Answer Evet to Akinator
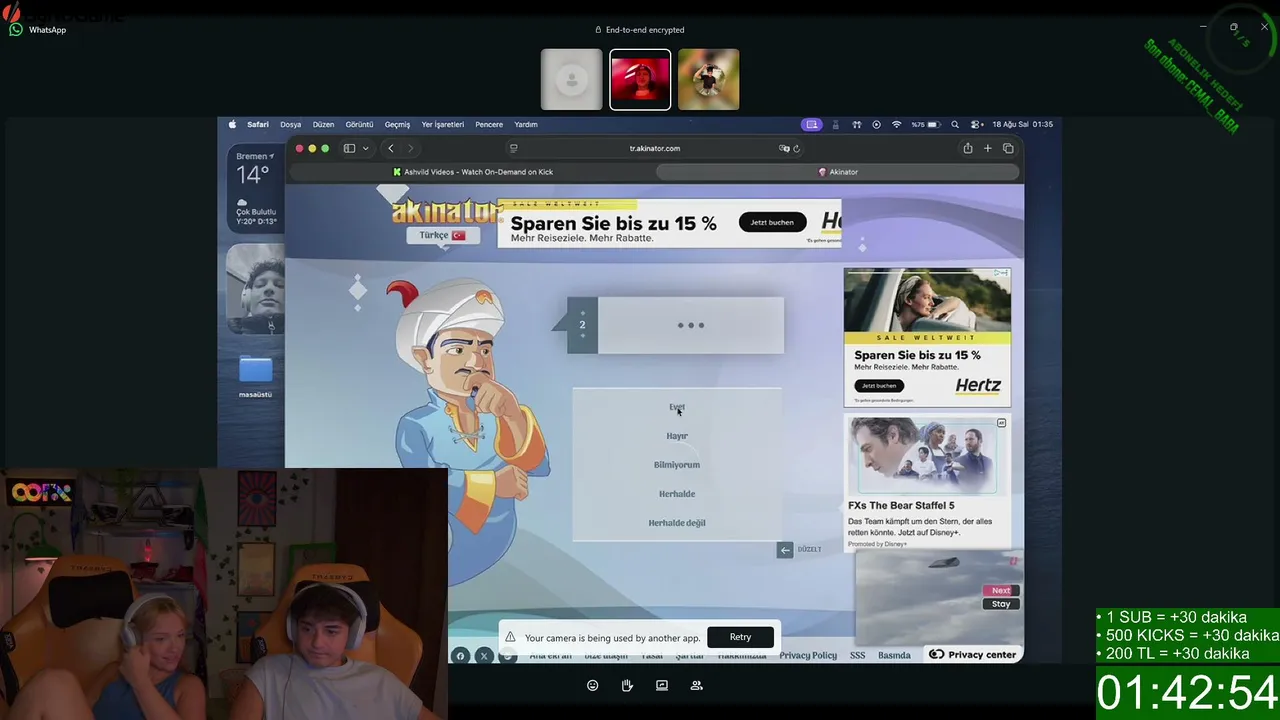The height and width of the screenshot is (720, 1280). pyautogui.click(x=677, y=407)
